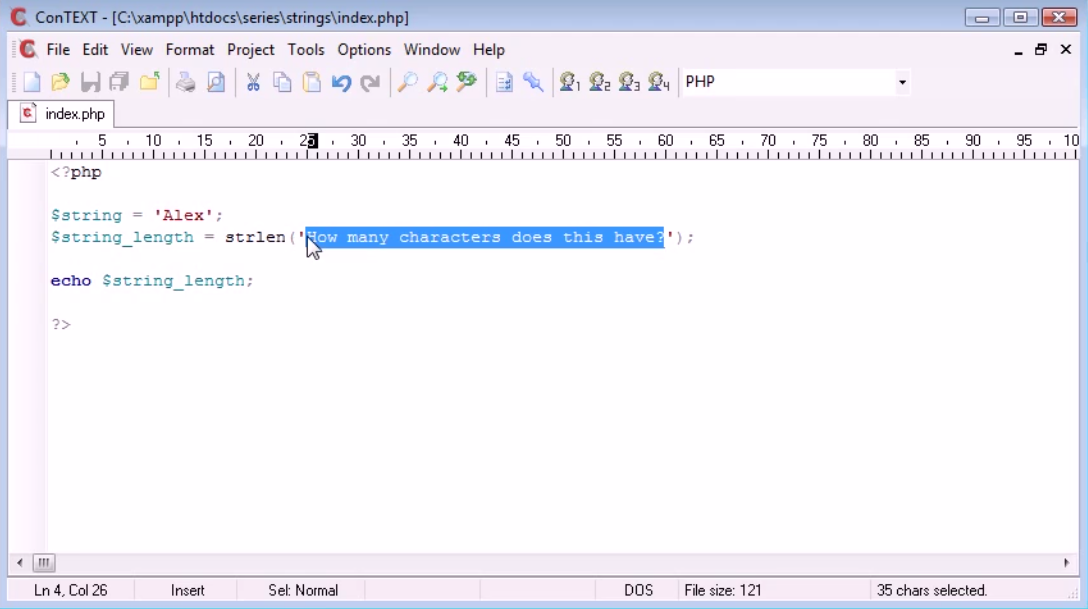1088x609 pixels.
Task: Open the Find in Files search icon
Action: [466, 82]
